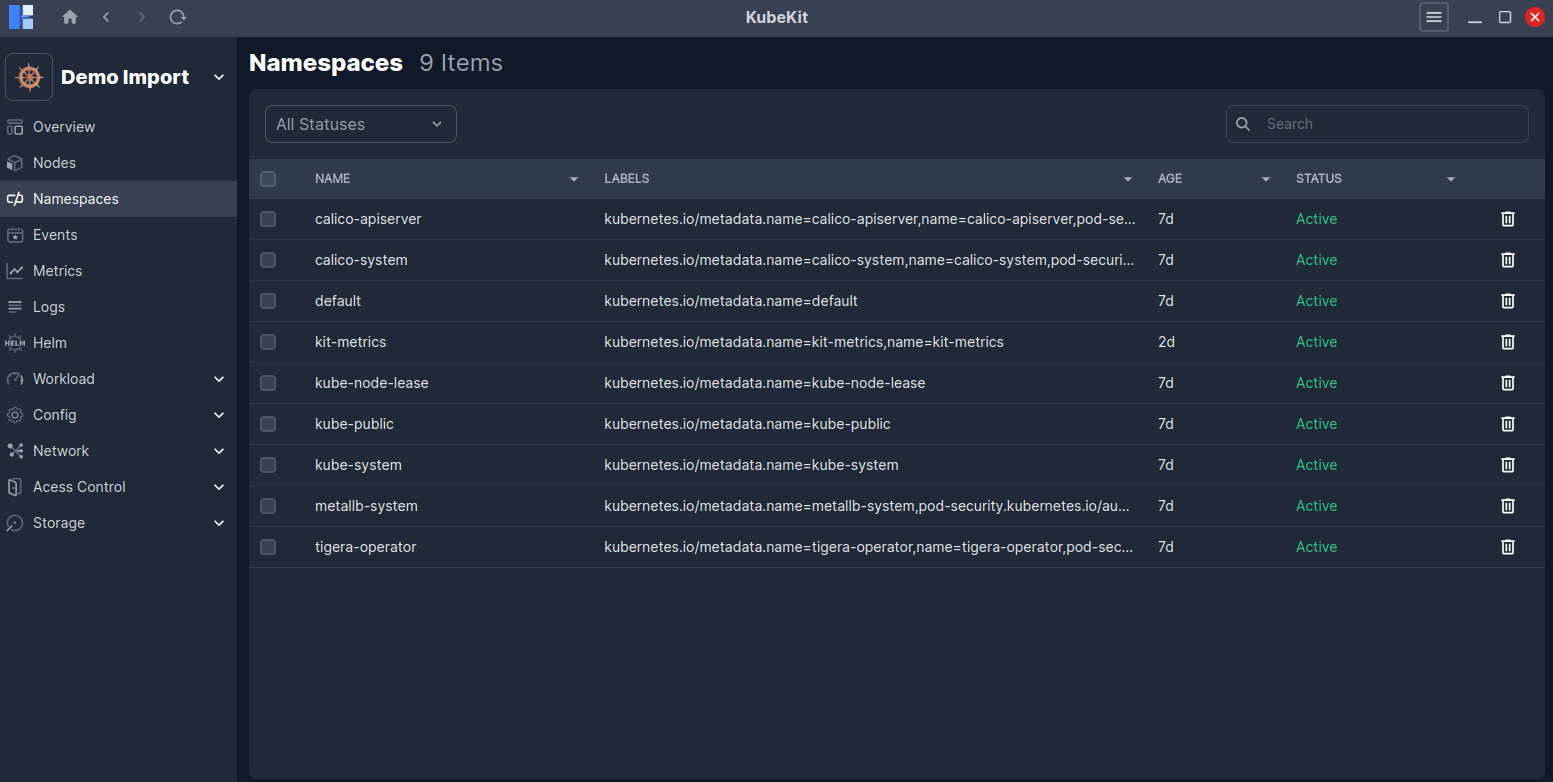Screen dimensions: 1553x782
Task: Open the Nodes section in sidebar
Action: pos(54,162)
